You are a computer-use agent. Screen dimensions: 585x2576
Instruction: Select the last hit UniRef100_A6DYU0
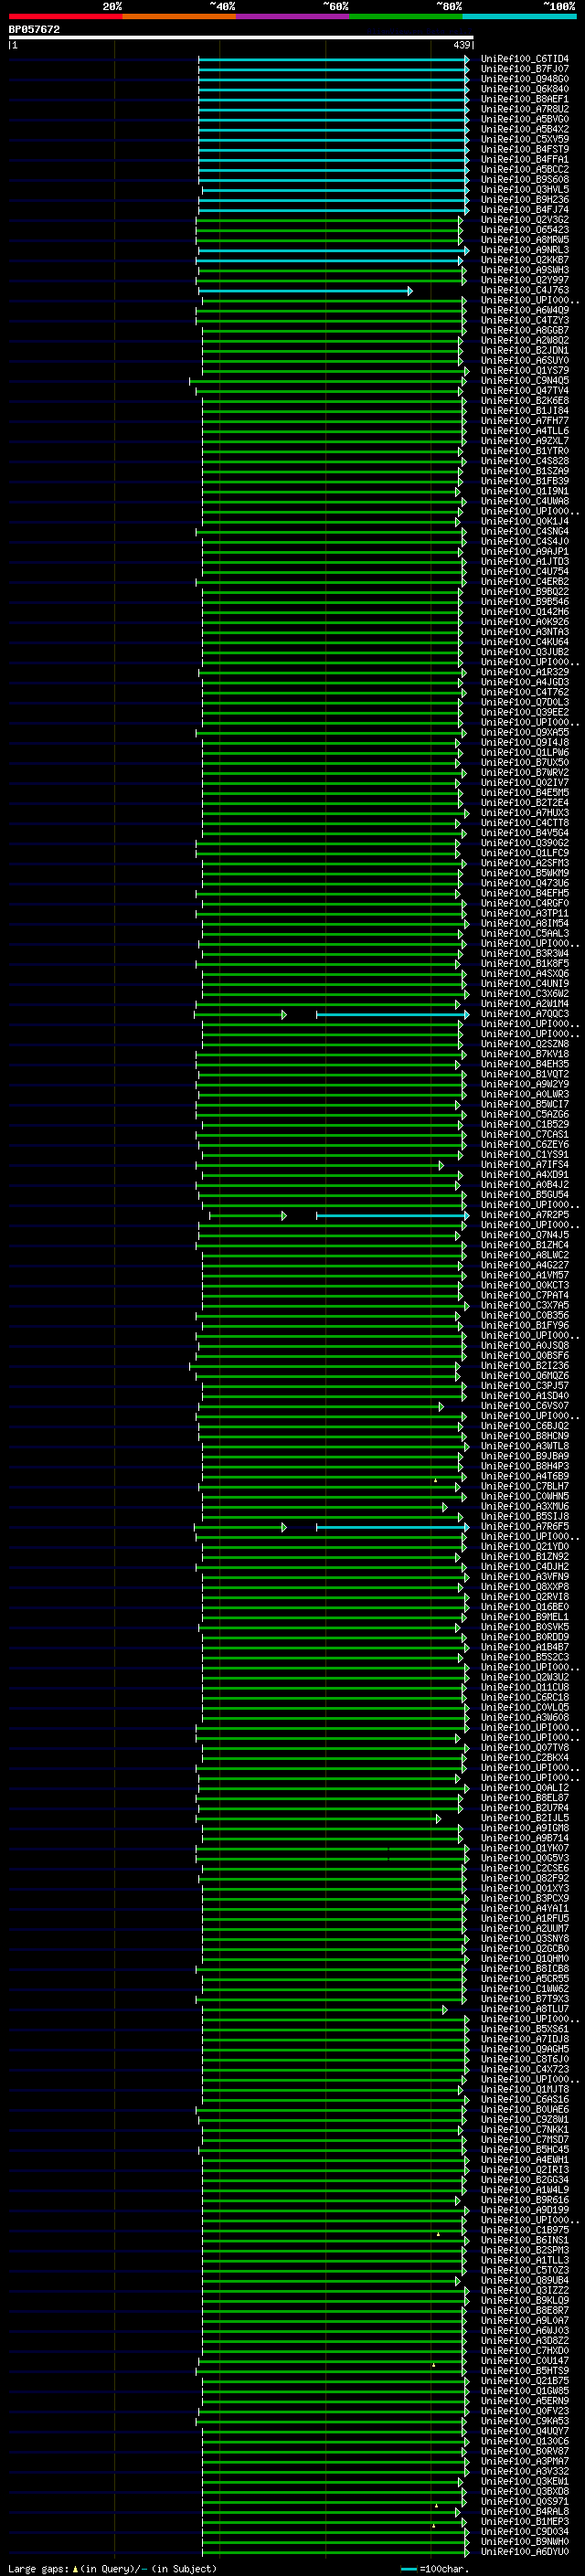525,2551
